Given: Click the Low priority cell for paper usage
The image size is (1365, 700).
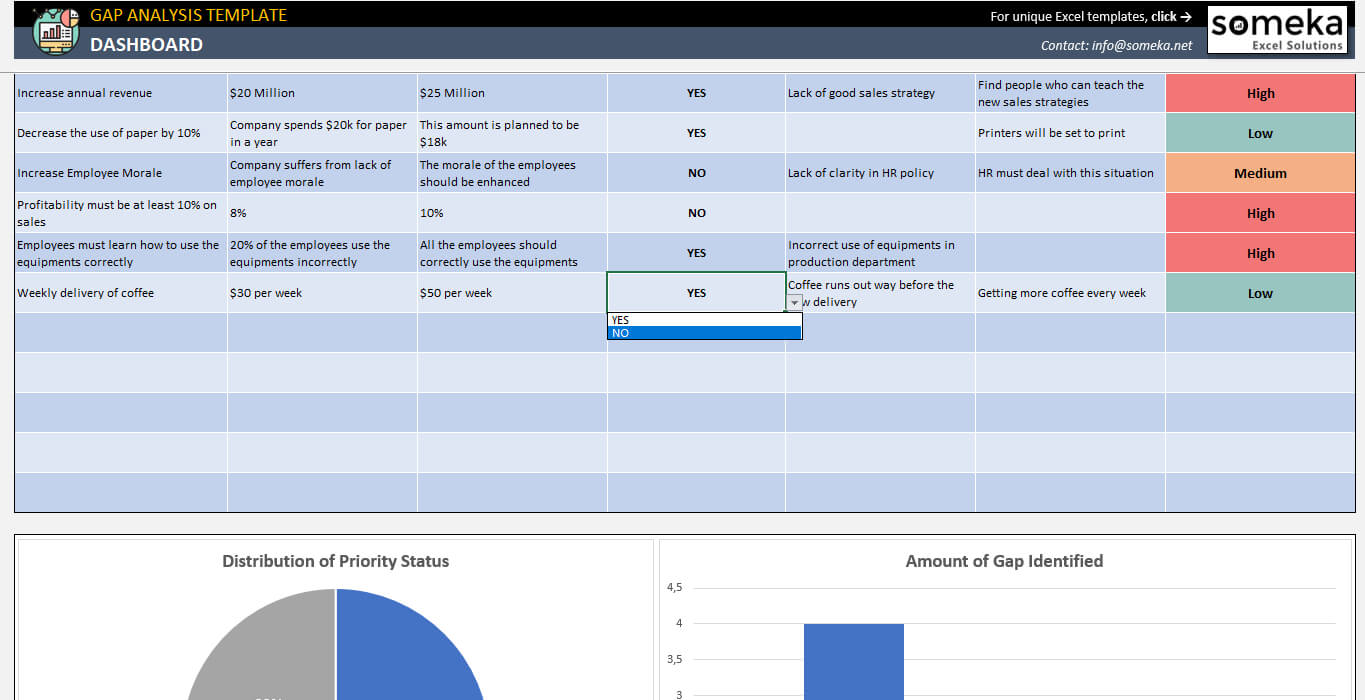Looking at the screenshot, I should pyautogui.click(x=1260, y=133).
